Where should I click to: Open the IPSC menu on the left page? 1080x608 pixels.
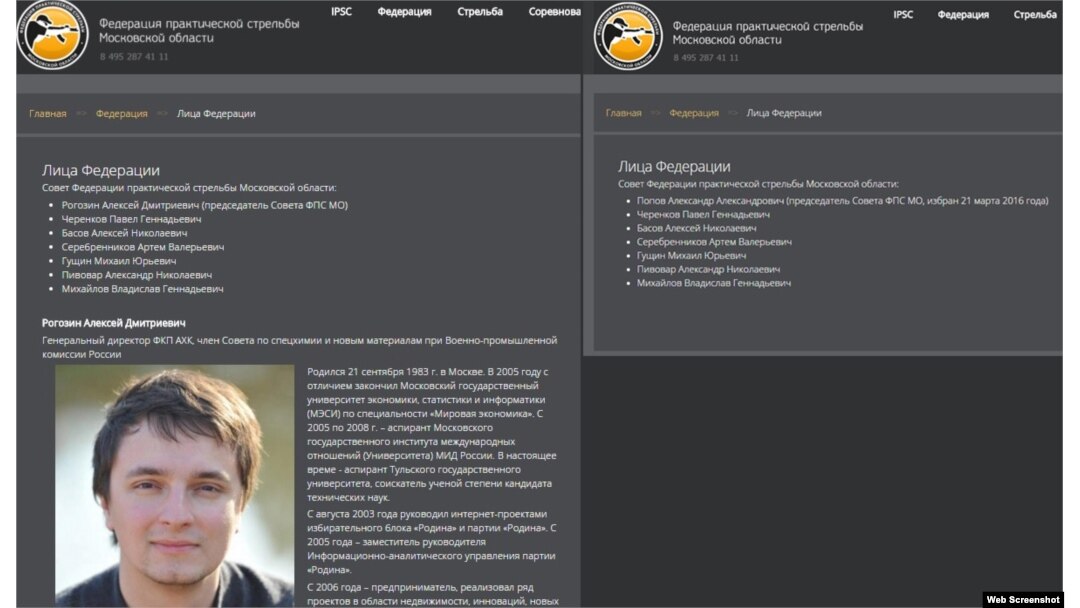pos(341,13)
